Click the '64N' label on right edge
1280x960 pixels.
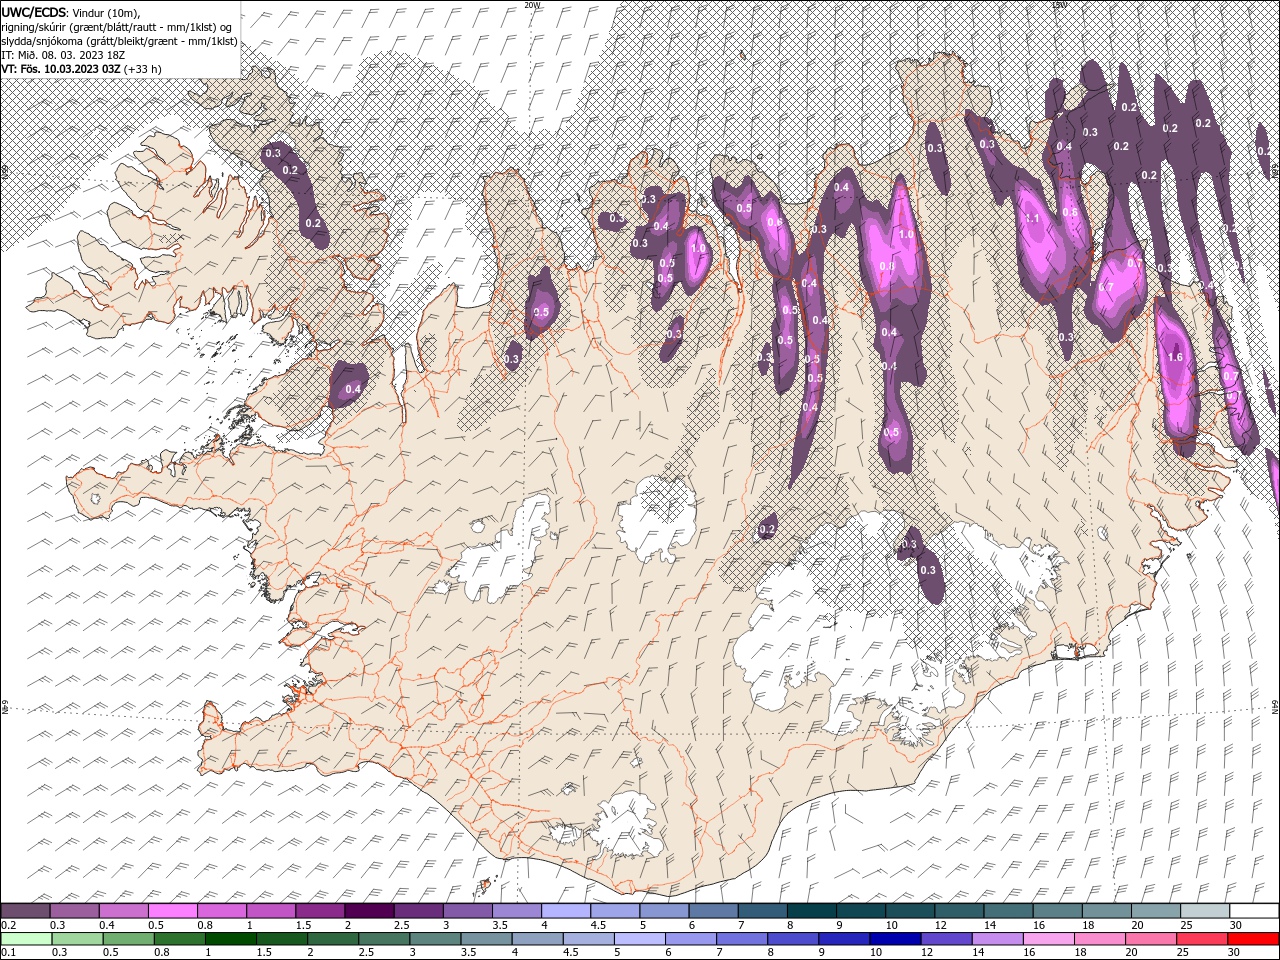(x=1275, y=706)
